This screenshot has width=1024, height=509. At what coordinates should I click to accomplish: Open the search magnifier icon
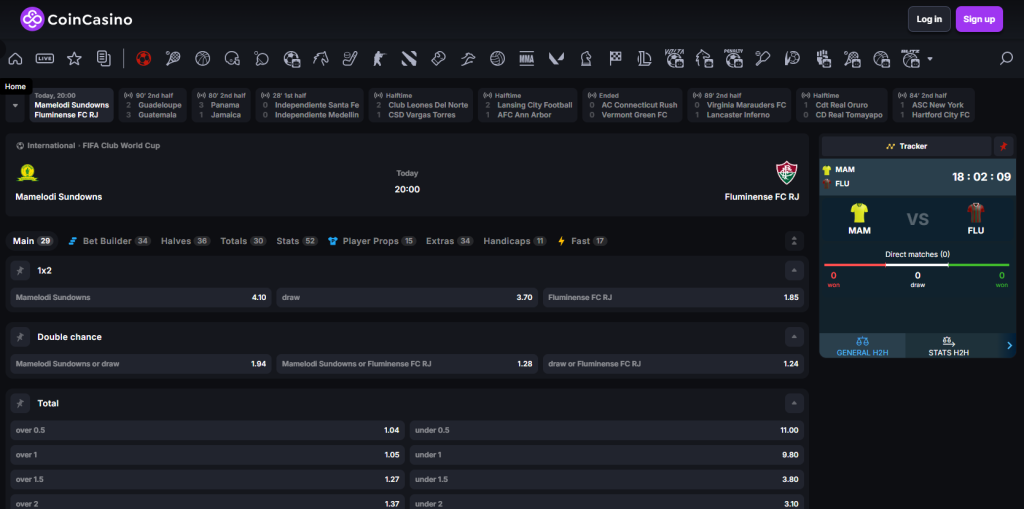tap(1006, 59)
